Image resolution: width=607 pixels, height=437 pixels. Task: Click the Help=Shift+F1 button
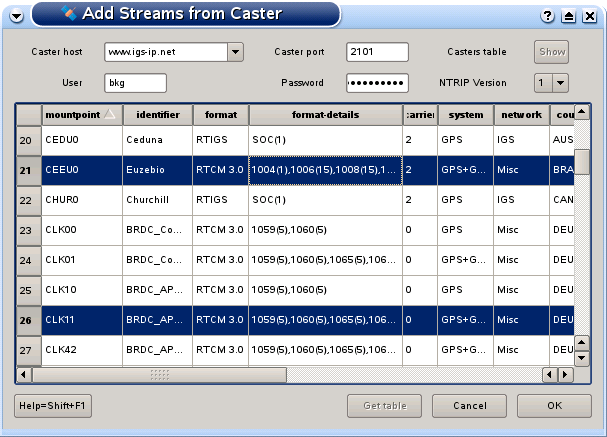point(48,406)
